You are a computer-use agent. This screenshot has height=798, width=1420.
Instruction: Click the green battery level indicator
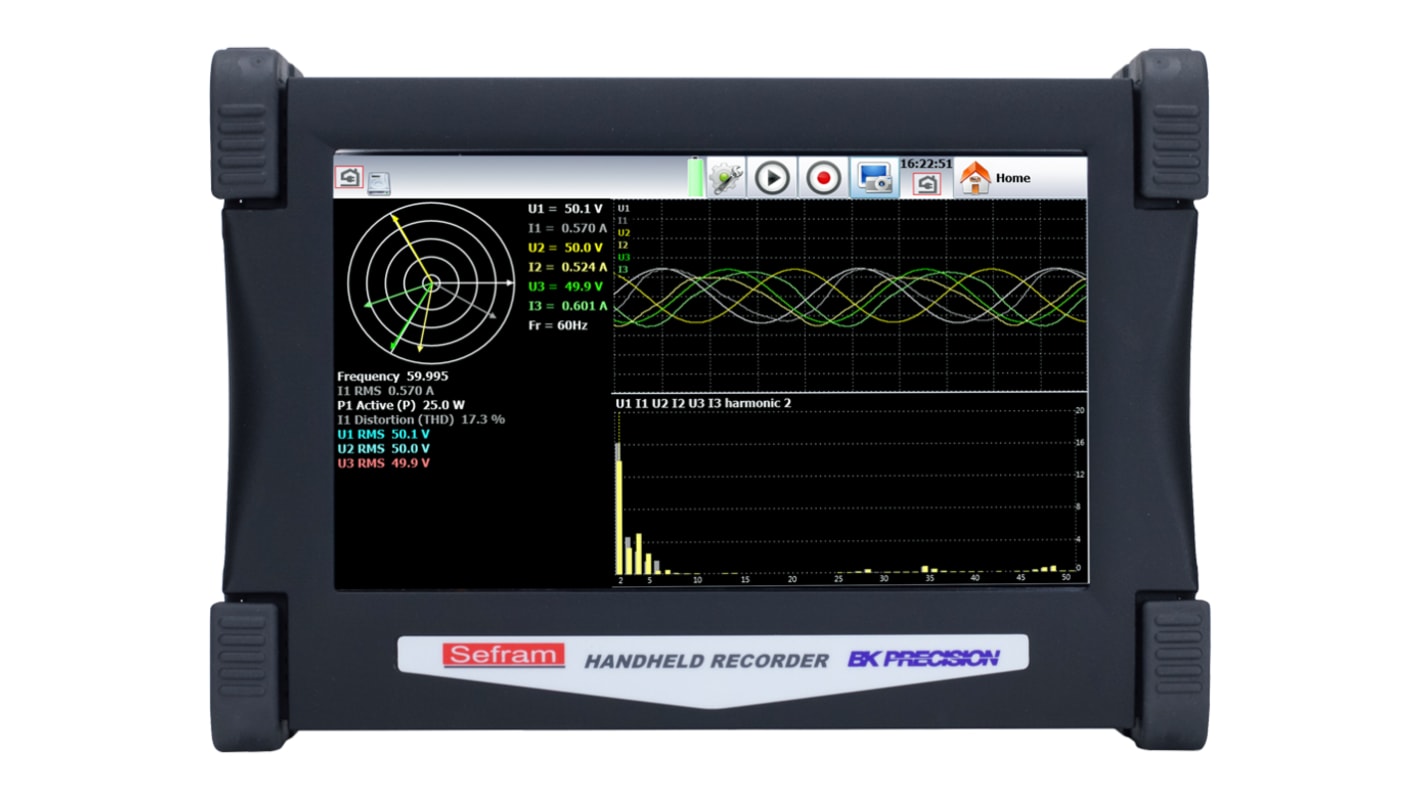[x=694, y=179]
